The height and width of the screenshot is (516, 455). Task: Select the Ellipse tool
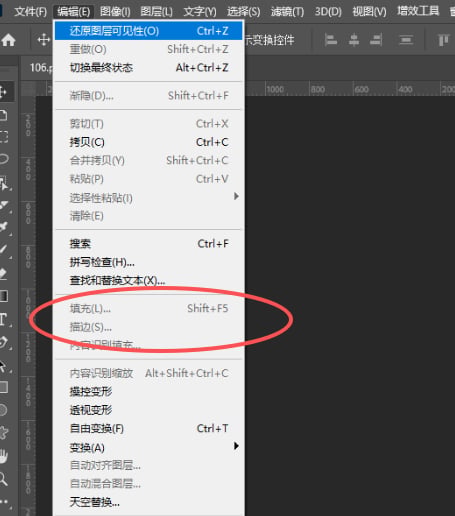coord(3,410)
